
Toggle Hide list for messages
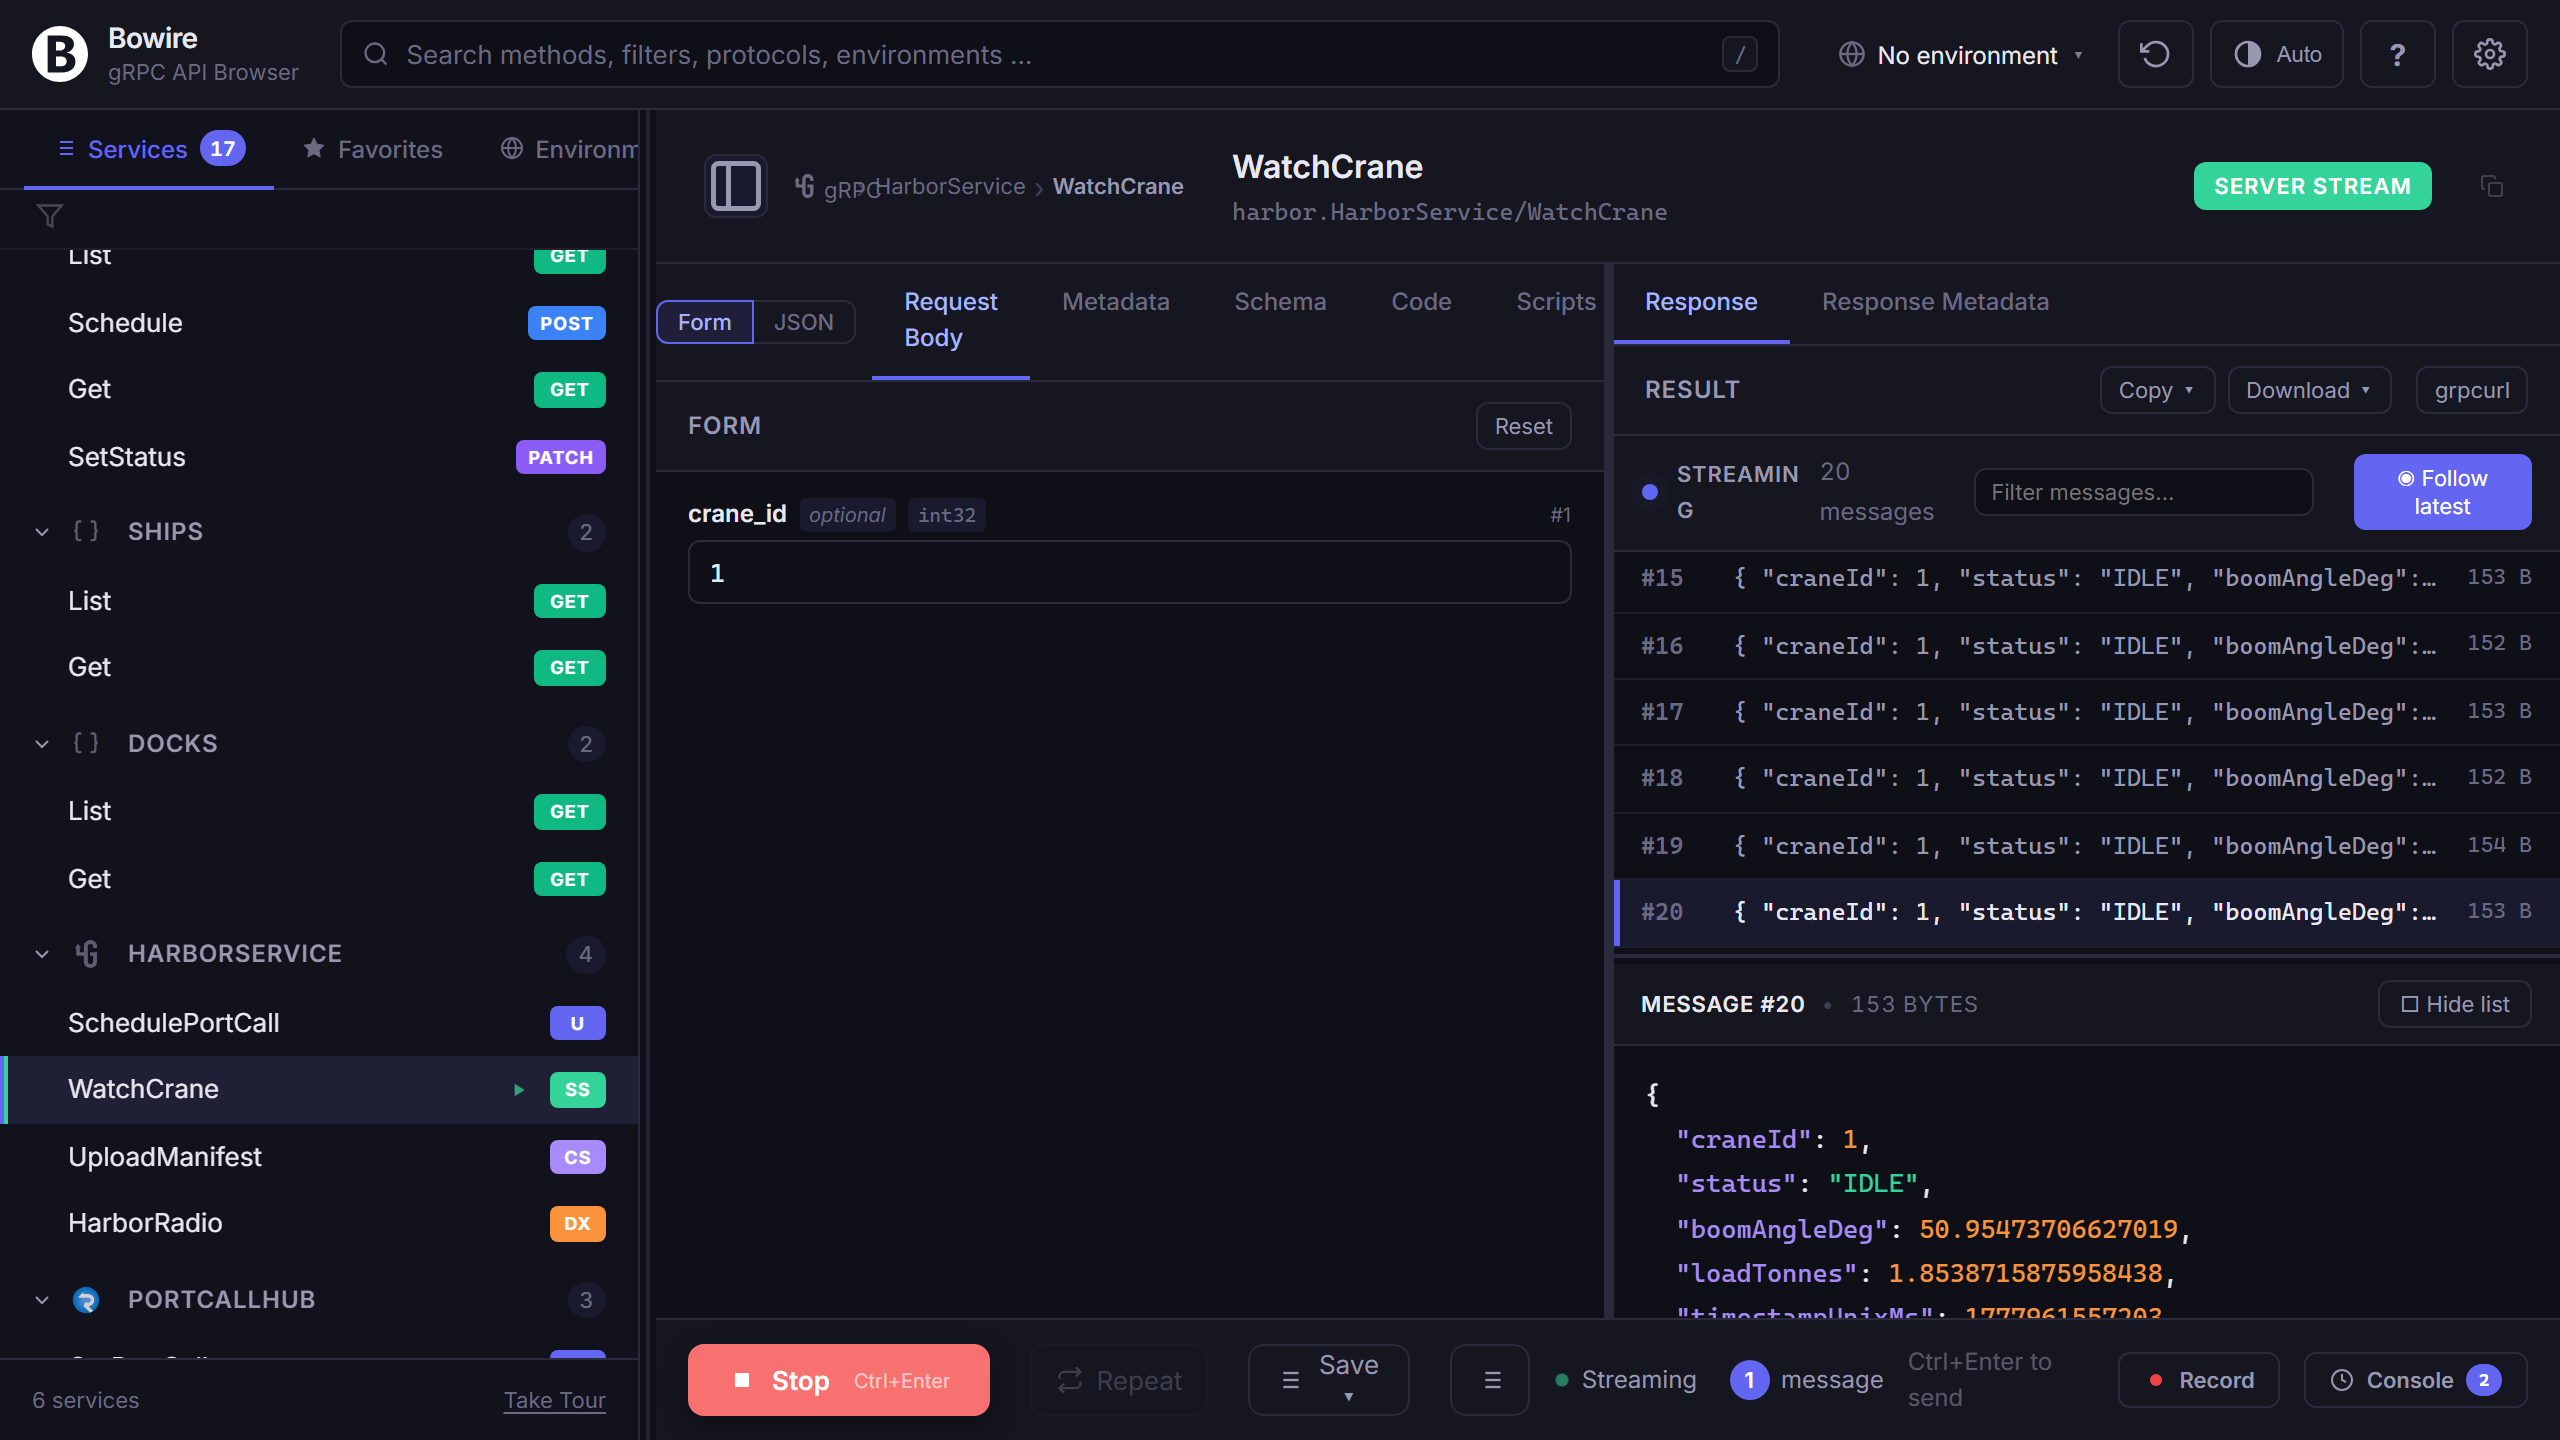(2454, 1004)
